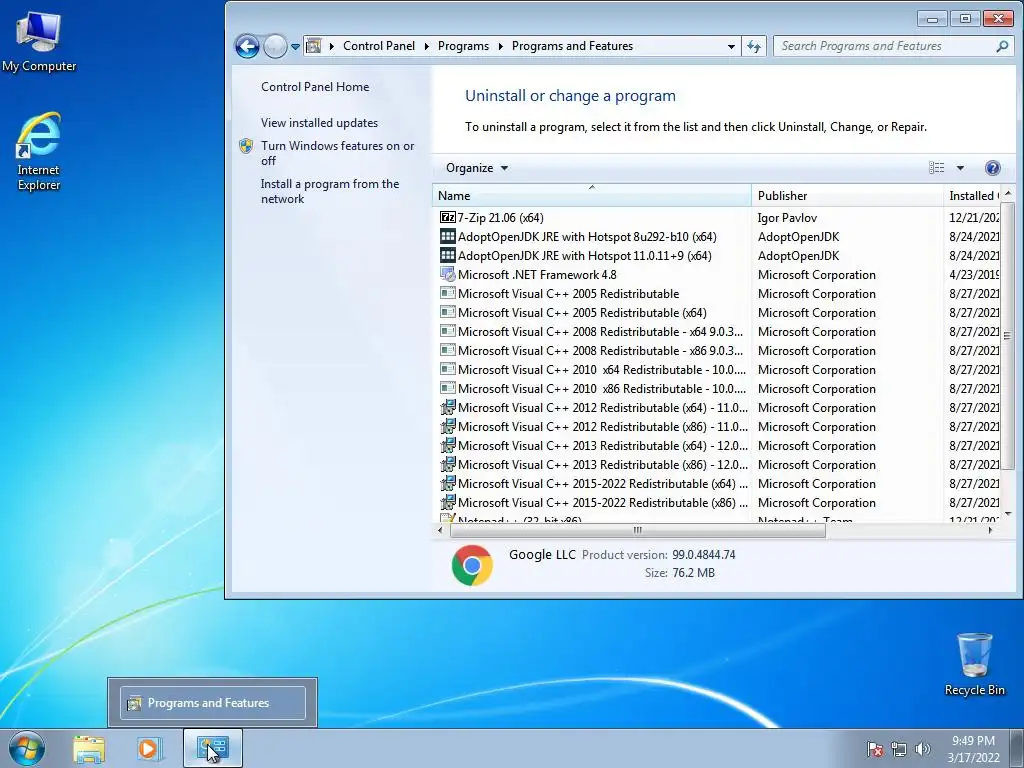1024x768 pixels.
Task: Click Control Panel taskbar button
Action: (x=213, y=748)
